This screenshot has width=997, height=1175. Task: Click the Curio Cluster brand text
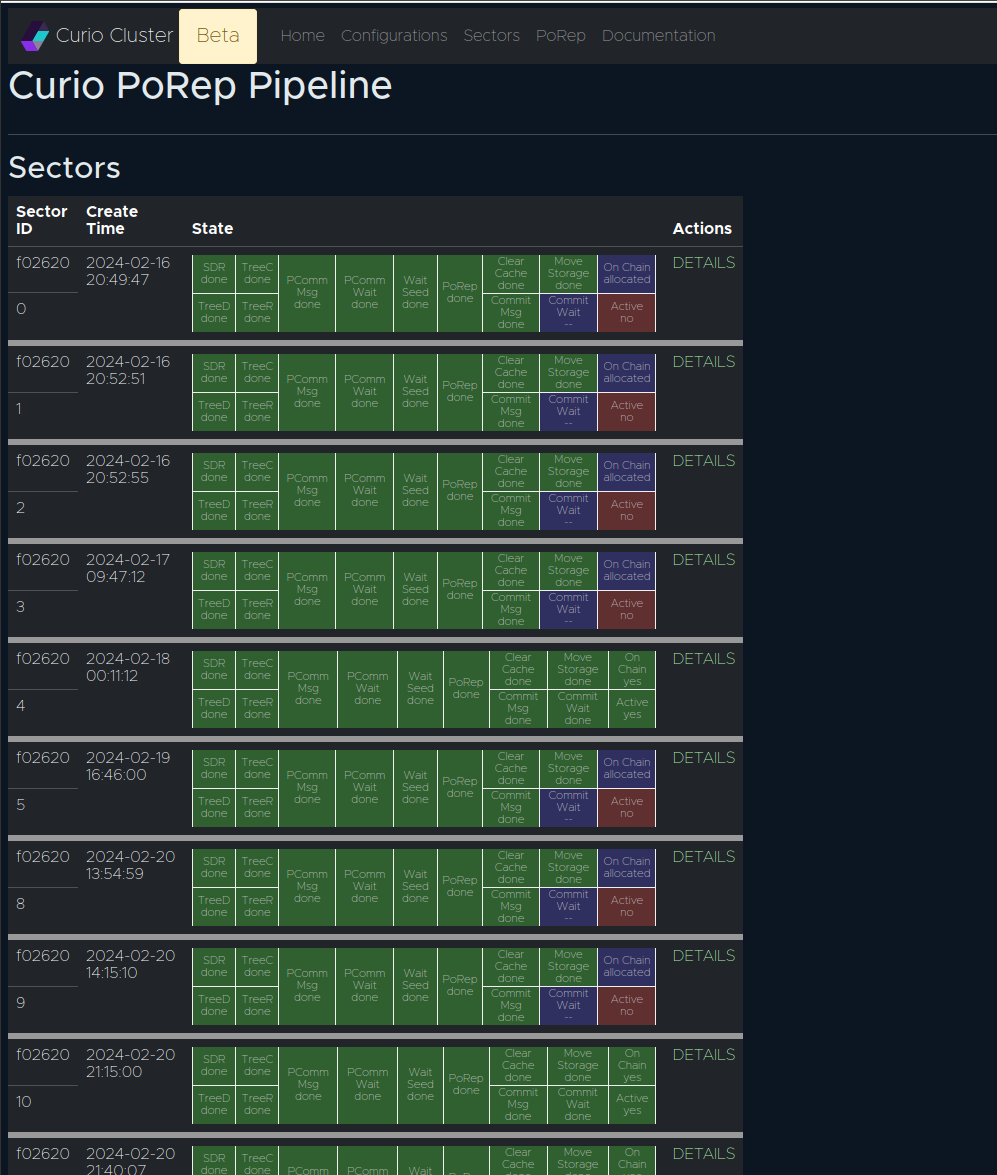tap(114, 36)
